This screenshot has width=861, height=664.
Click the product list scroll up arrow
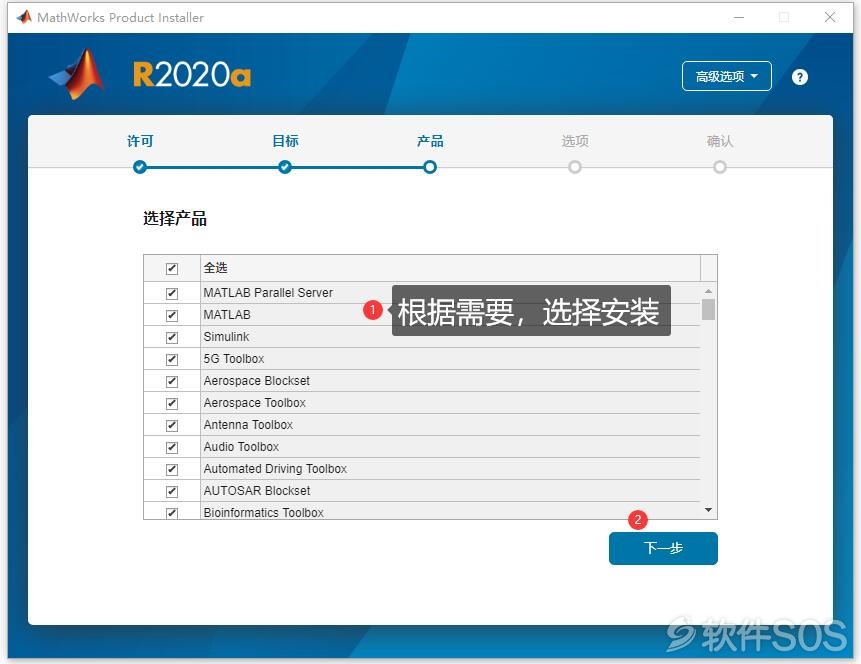click(708, 291)
